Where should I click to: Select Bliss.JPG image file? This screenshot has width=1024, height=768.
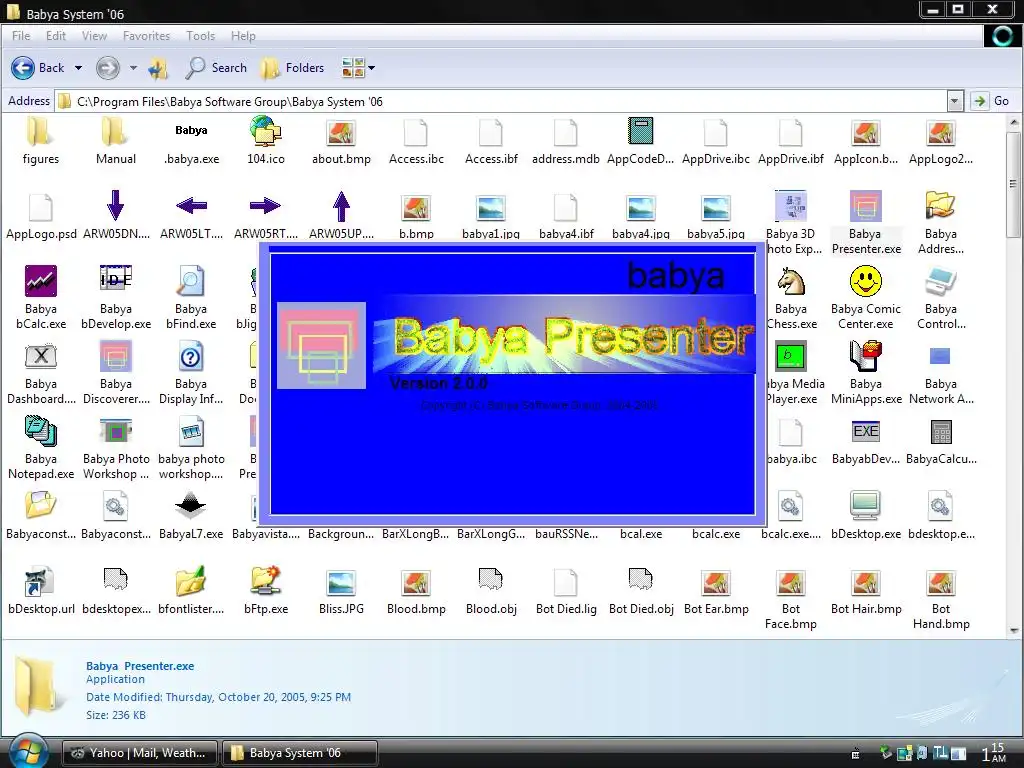pyautogui.click(x=341, y=583)
